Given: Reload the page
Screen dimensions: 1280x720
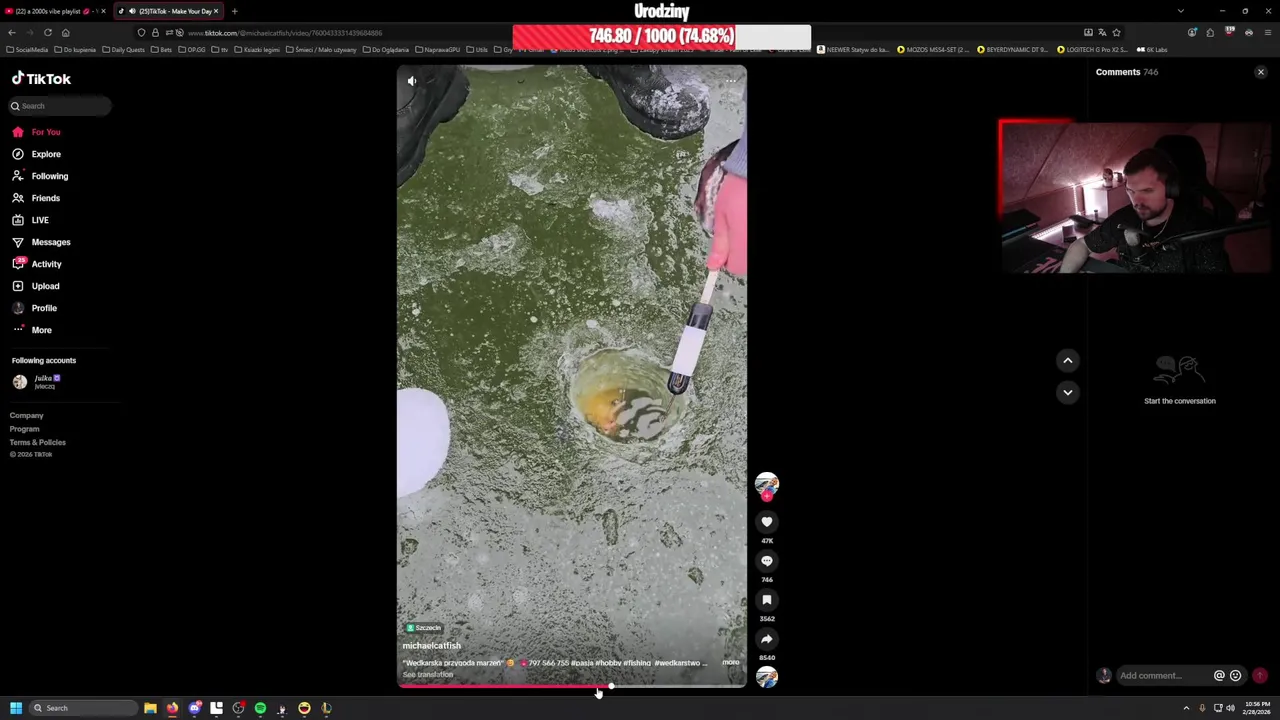Looking at the screenshot, I should pos(47,33).
